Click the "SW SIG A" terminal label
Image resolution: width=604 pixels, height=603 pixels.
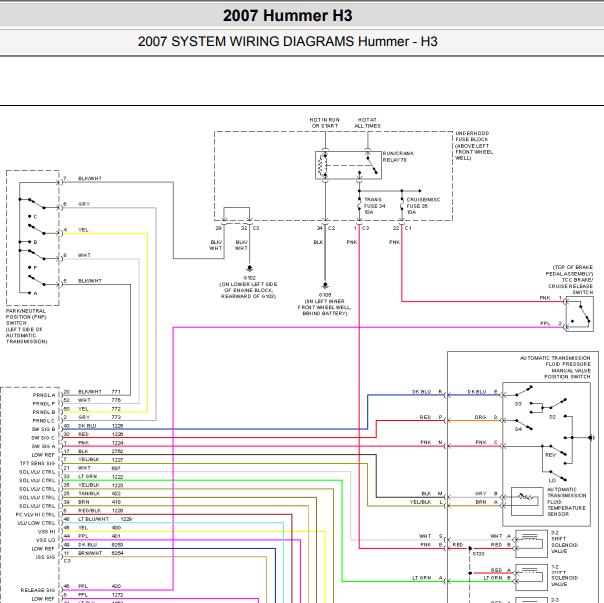(43, 446)
